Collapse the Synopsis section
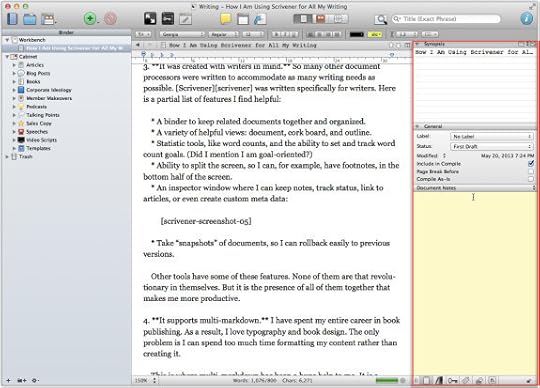 point(417,44)
